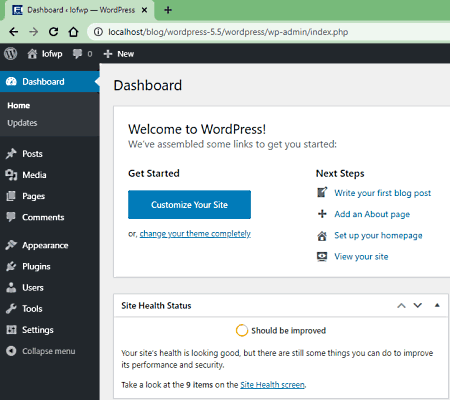This screenshot has height=400, width=450.
Task: Click the monitor icon beside View your site
Action: tap(322, 256)
